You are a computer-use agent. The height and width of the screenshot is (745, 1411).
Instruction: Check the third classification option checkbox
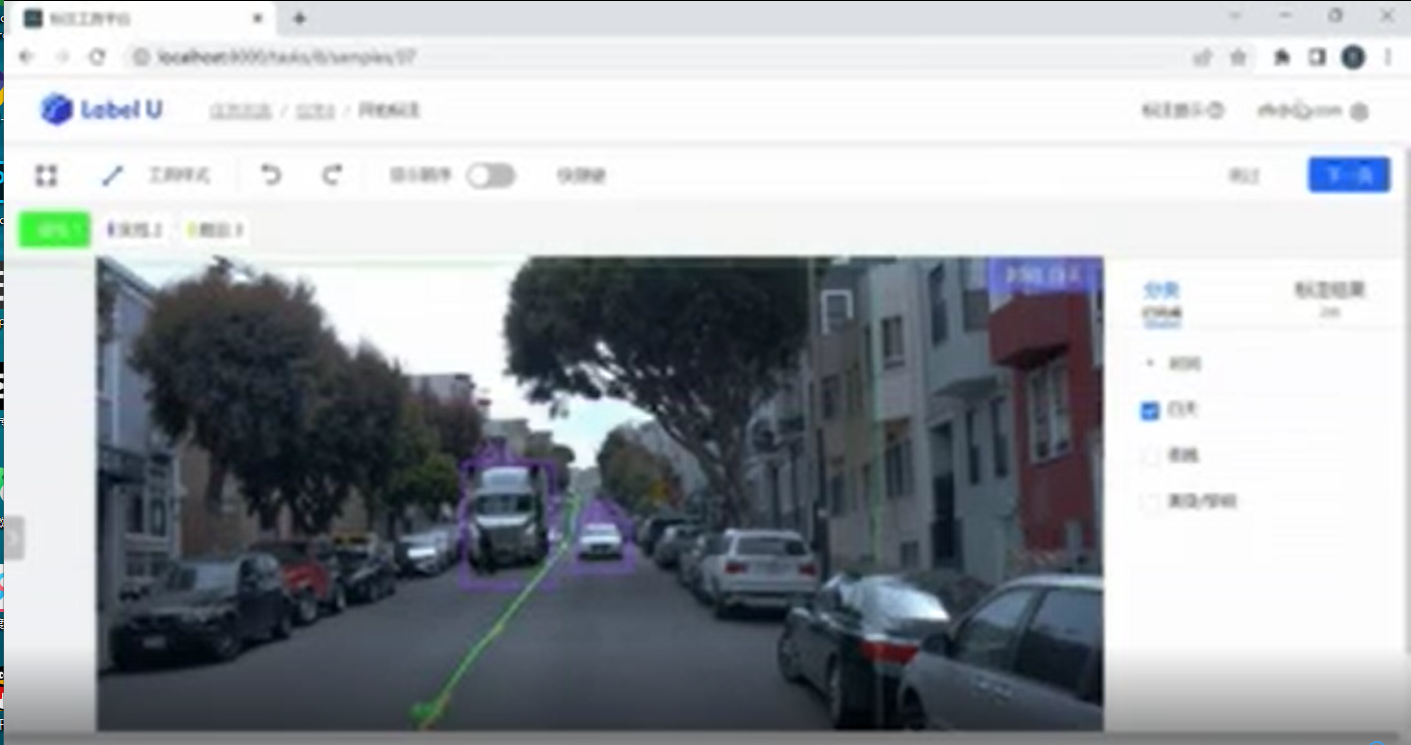[1150, 502]
